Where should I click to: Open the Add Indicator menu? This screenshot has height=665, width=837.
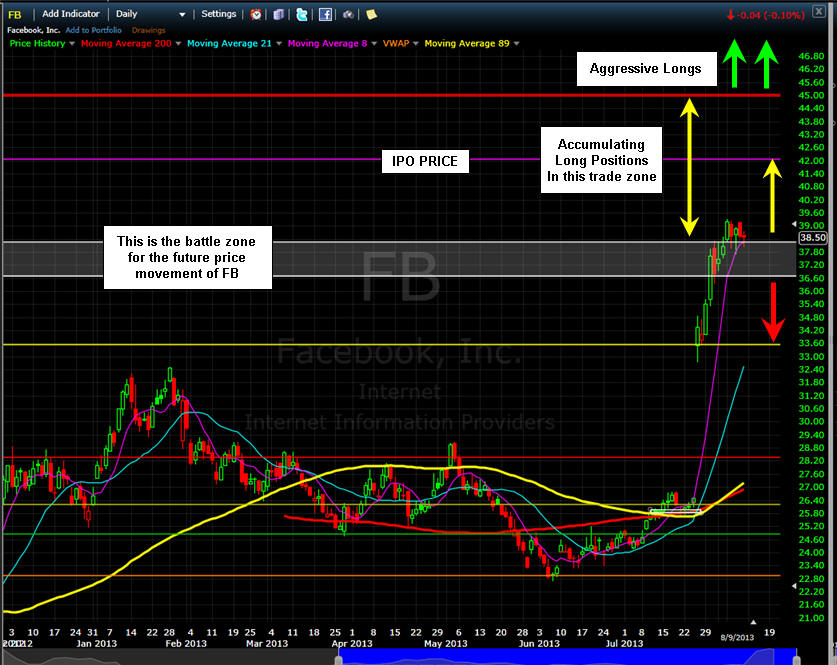tap(70, 14)
